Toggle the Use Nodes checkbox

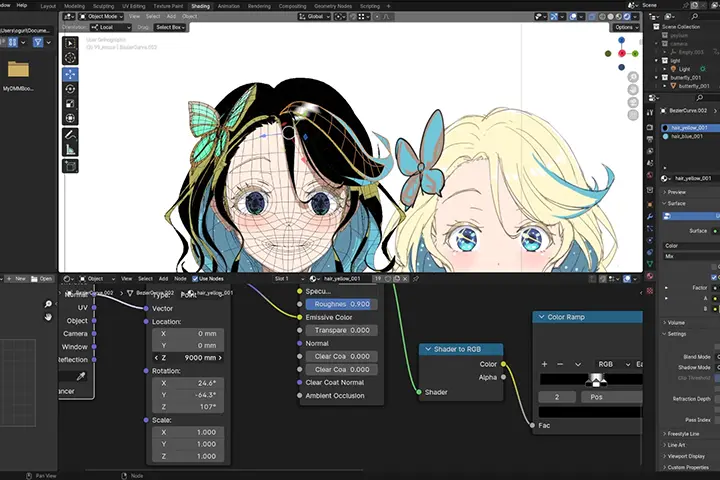tap(195, 279)
